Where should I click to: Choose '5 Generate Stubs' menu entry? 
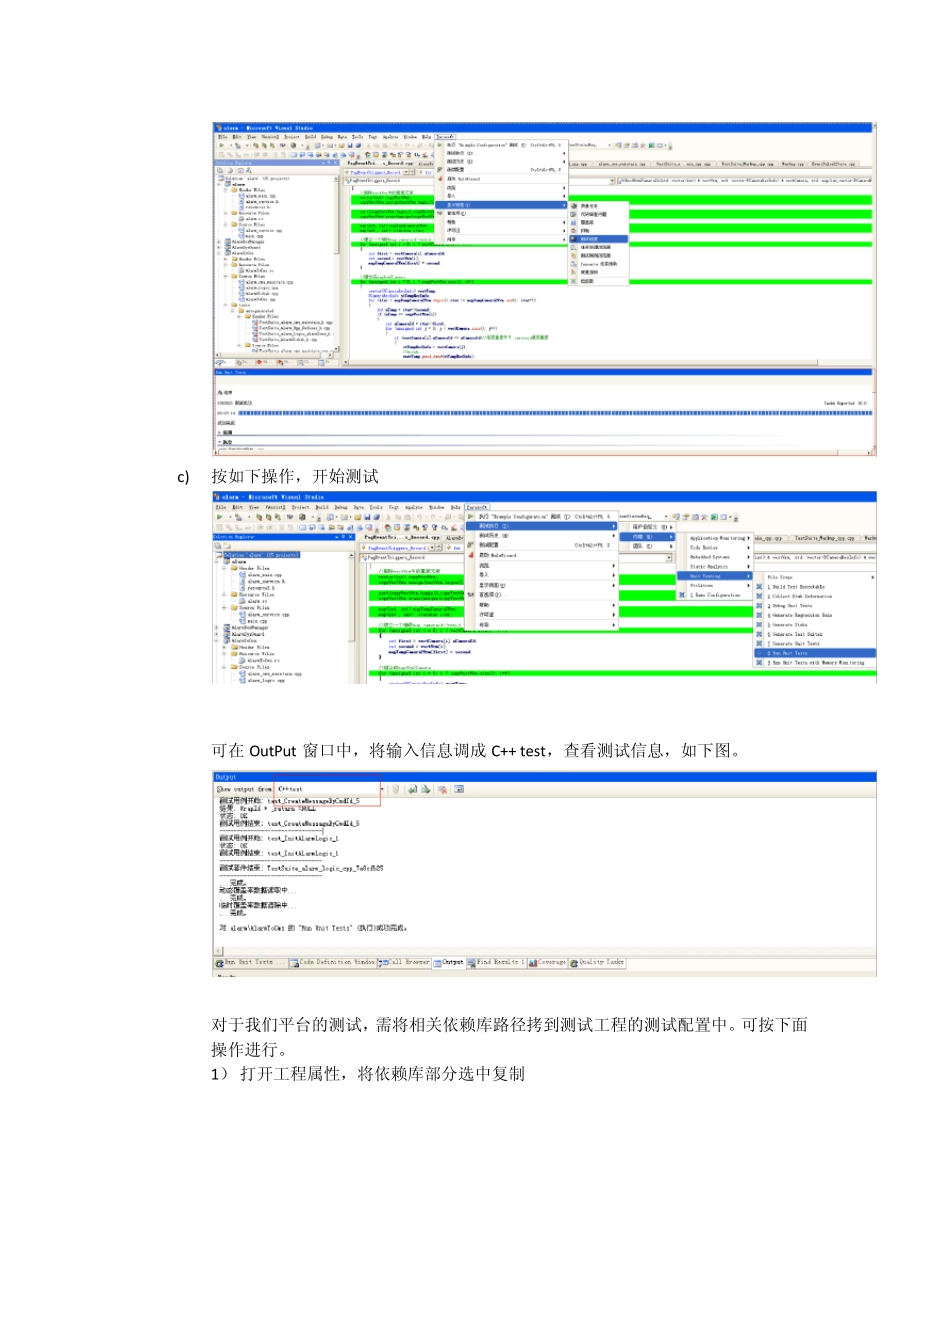pos(815,625)
